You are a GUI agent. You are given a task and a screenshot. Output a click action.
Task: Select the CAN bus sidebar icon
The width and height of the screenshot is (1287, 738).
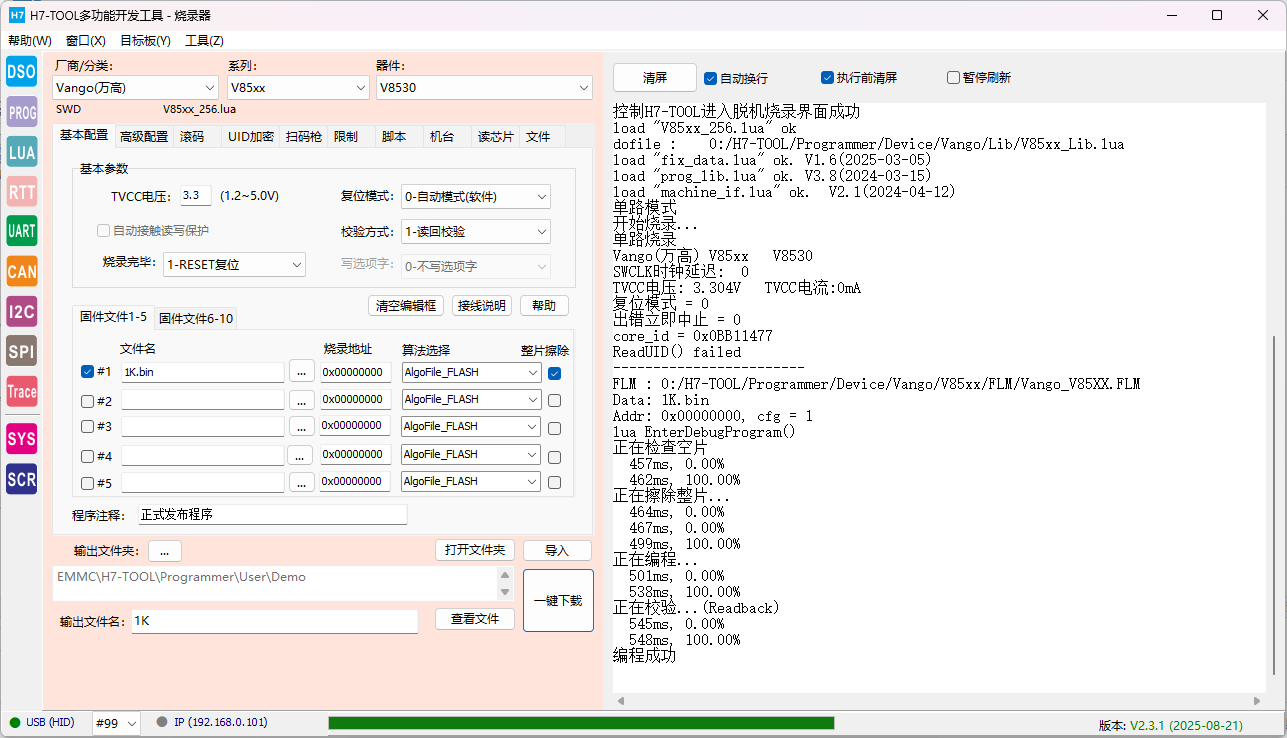click(21, 271)
